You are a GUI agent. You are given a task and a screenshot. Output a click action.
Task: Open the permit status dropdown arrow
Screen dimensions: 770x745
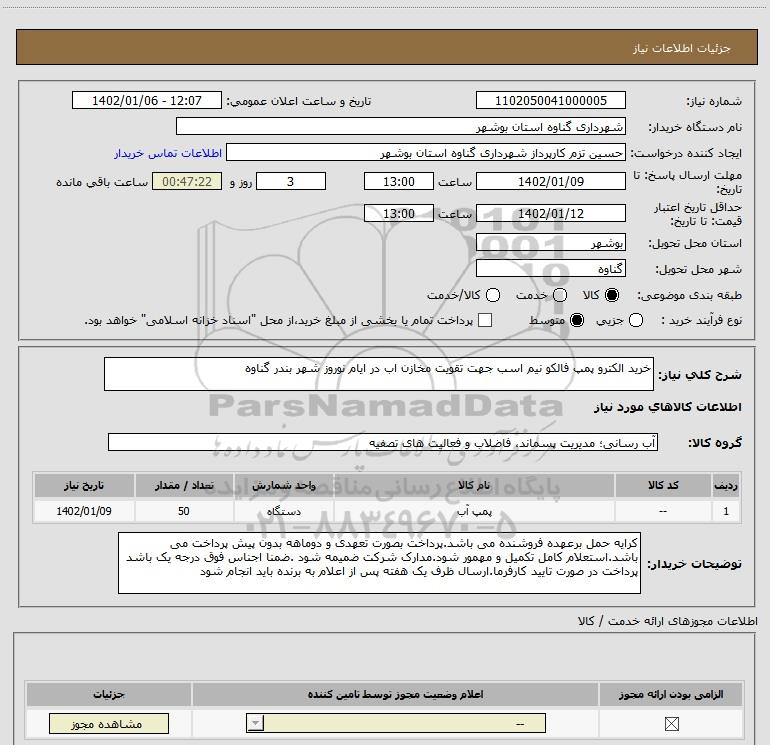click(255, 723)
